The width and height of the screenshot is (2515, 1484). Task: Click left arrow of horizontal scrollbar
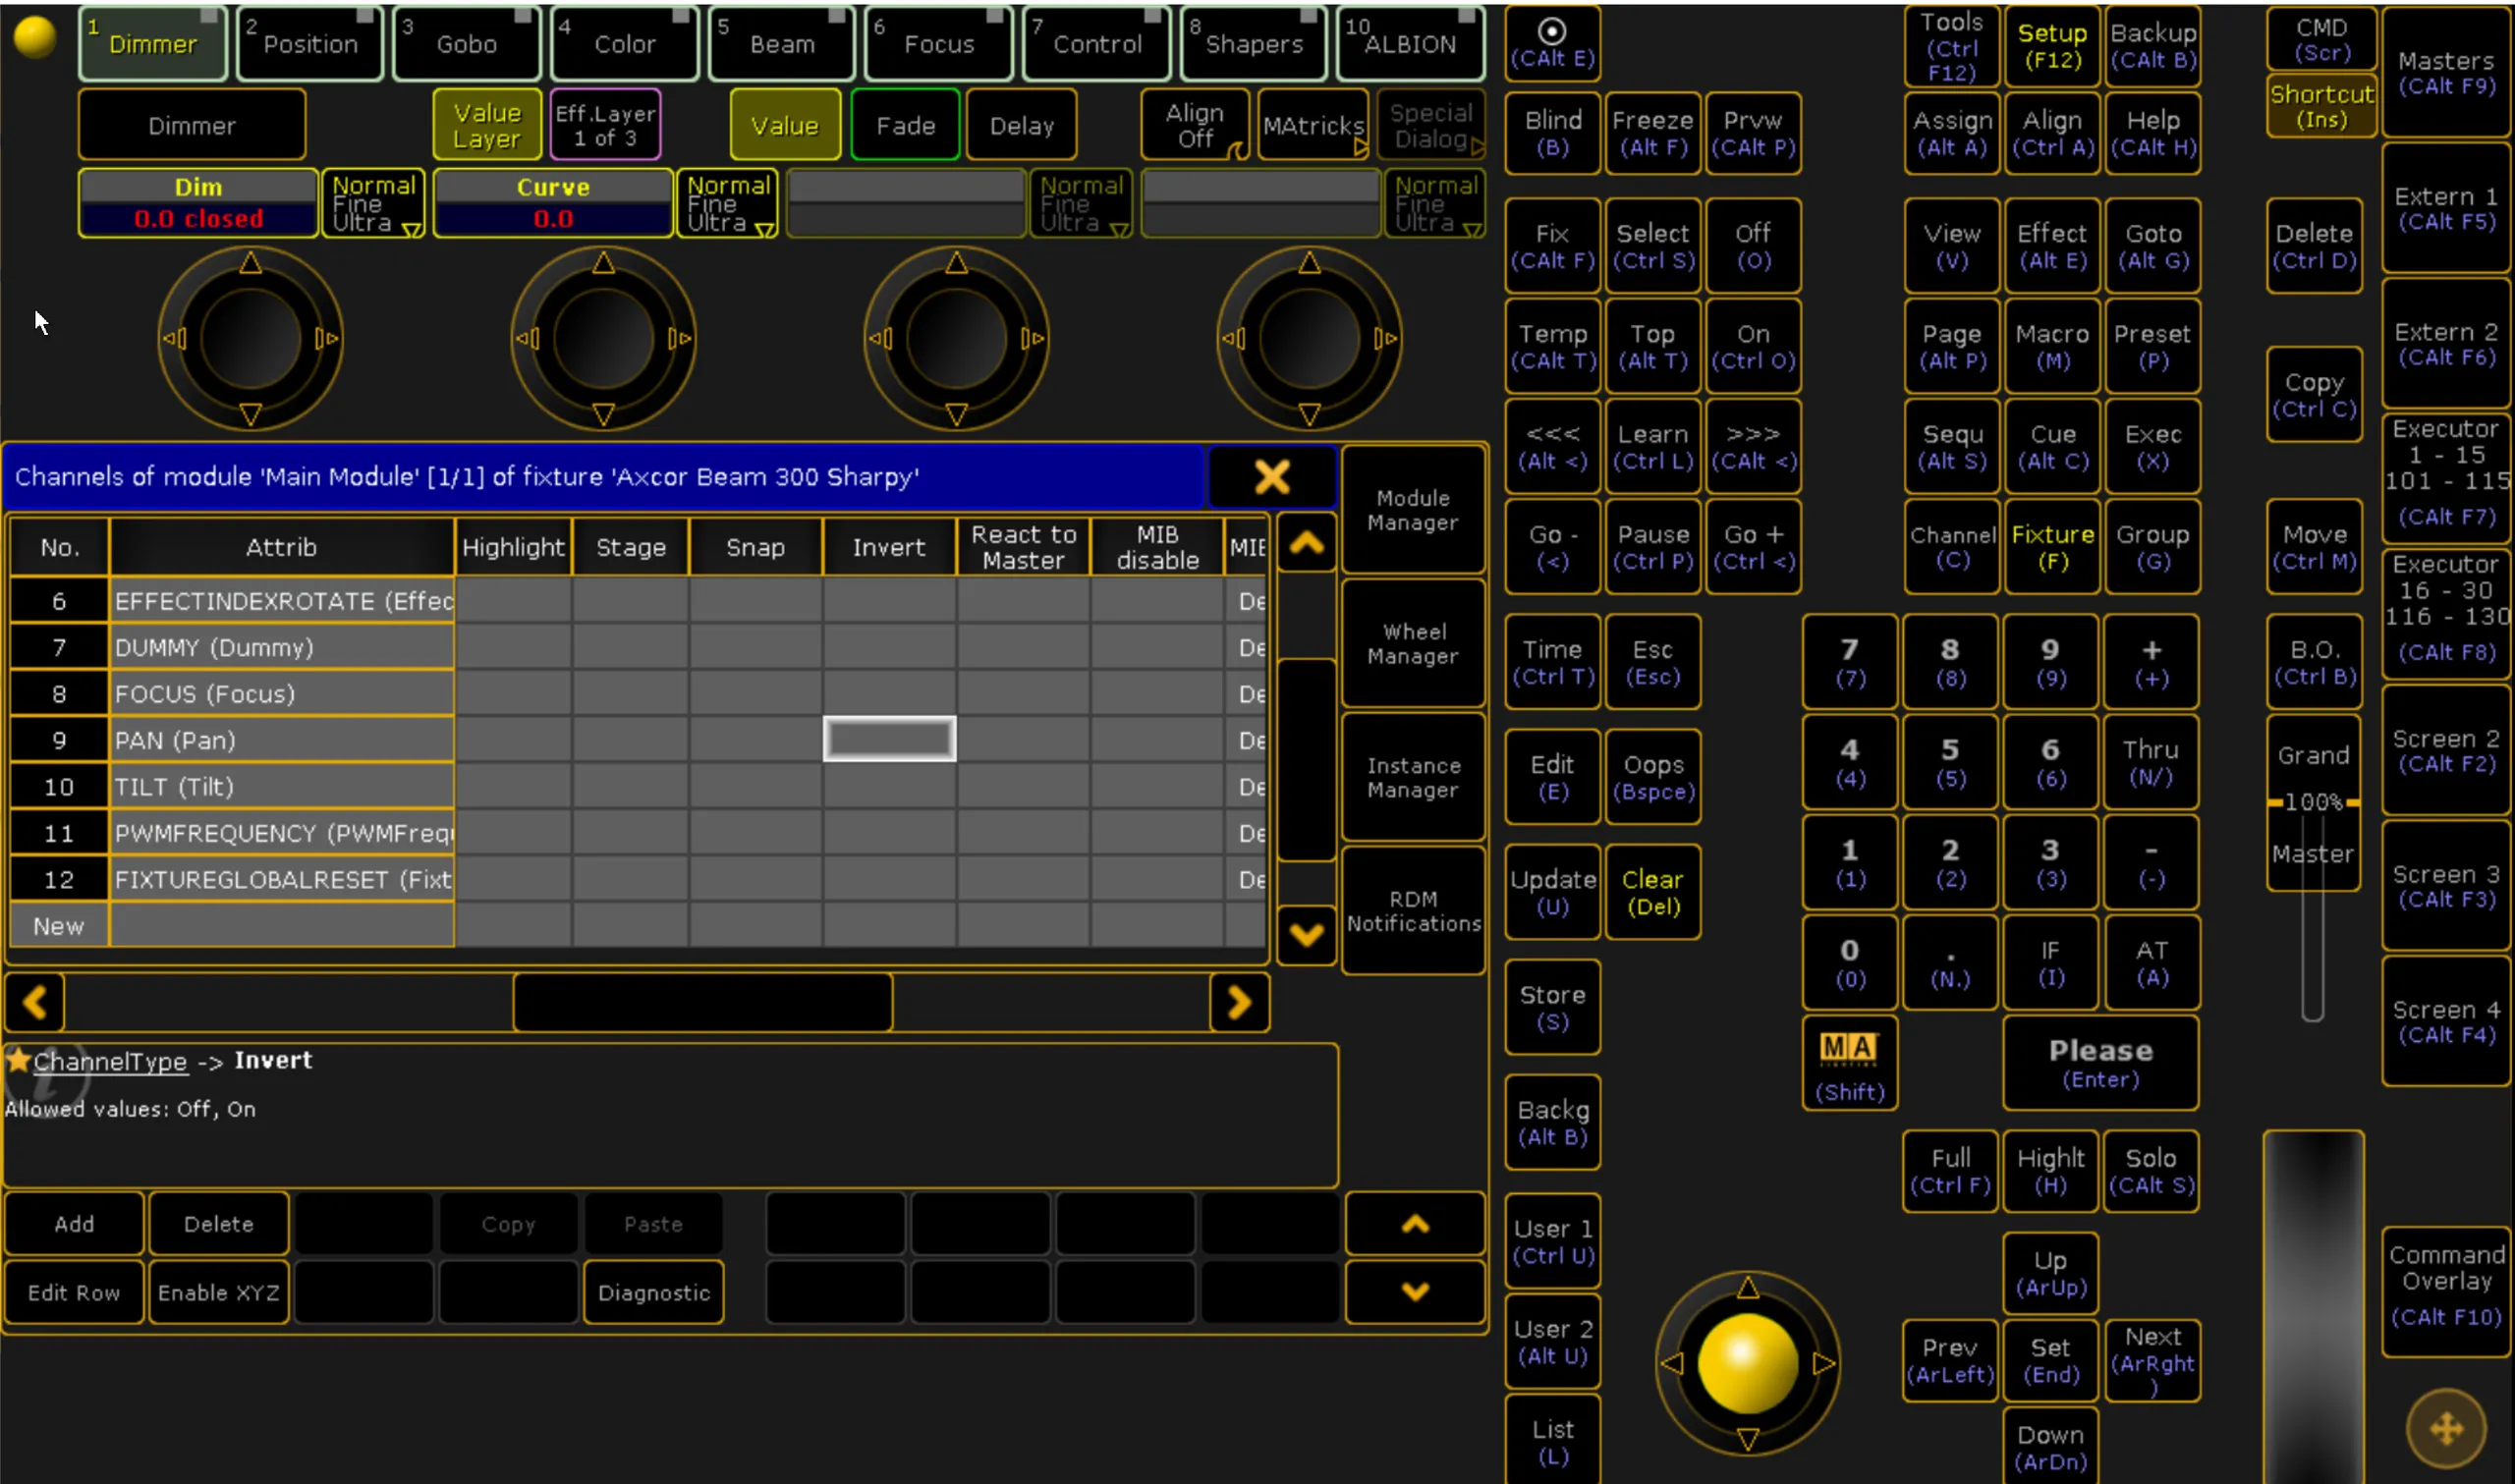coord(35,1002)
